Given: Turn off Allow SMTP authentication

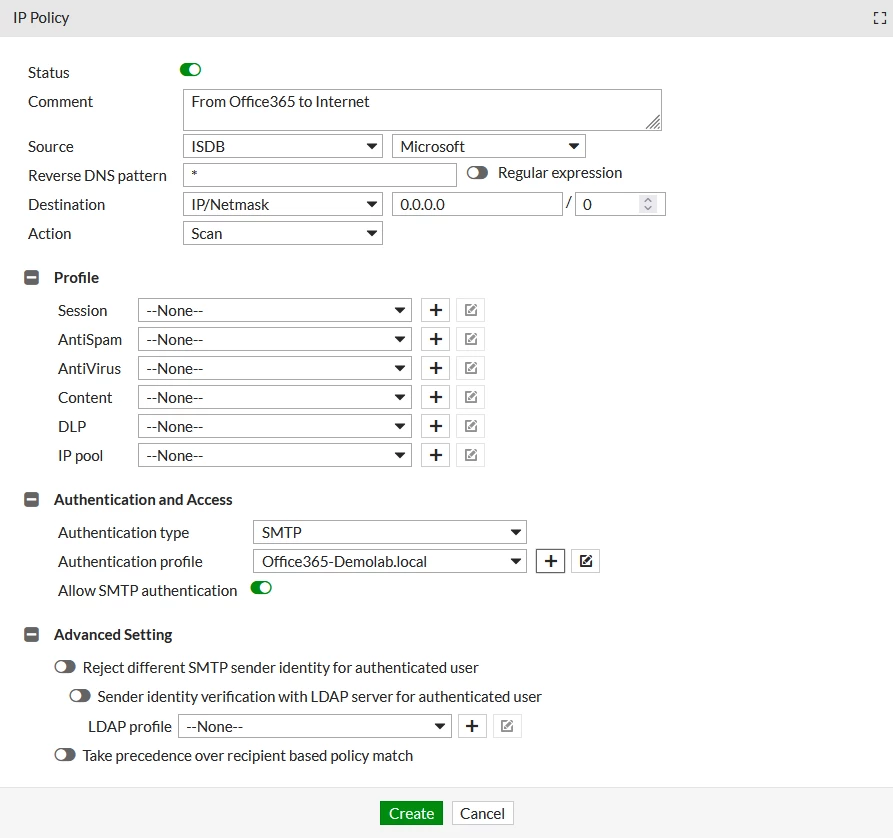Looking at the screenshot, I should [261, 588].
